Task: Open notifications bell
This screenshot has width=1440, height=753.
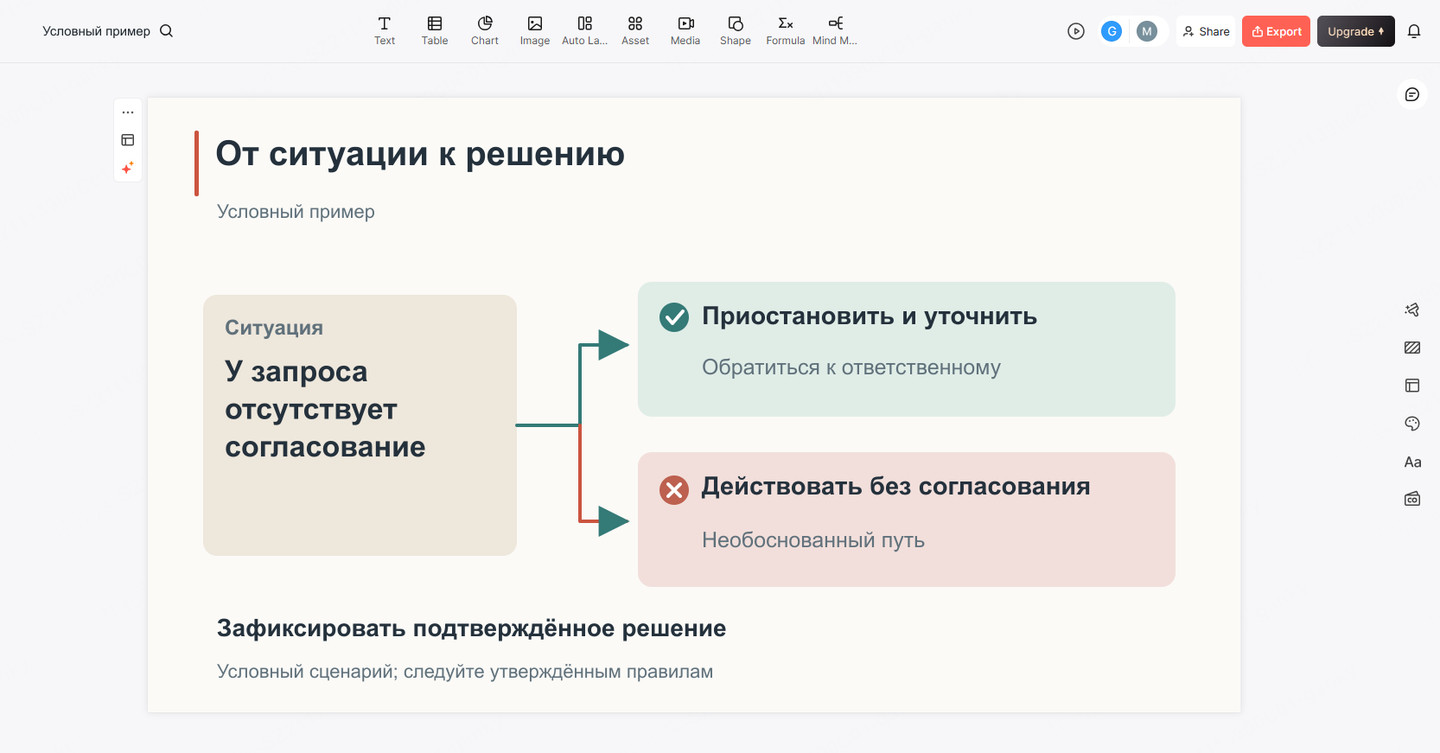Action: (1414, 31)
